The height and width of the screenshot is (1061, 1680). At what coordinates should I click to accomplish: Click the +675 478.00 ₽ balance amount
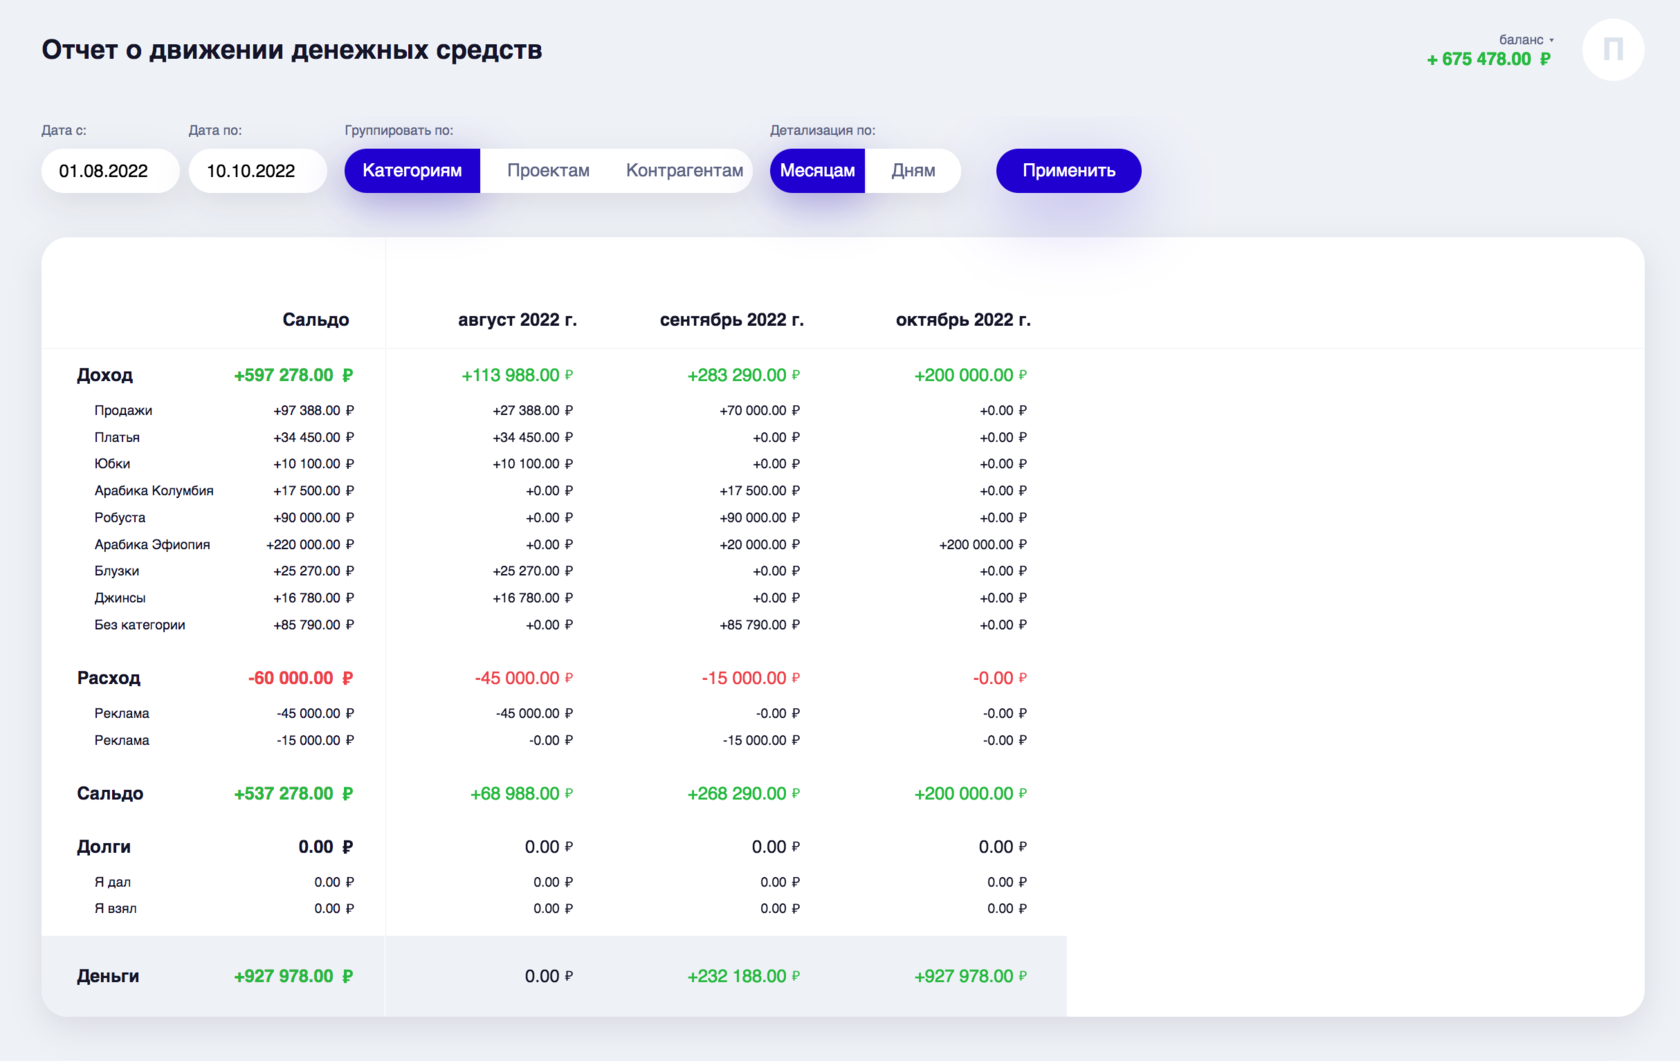[x=1488, y=59]
